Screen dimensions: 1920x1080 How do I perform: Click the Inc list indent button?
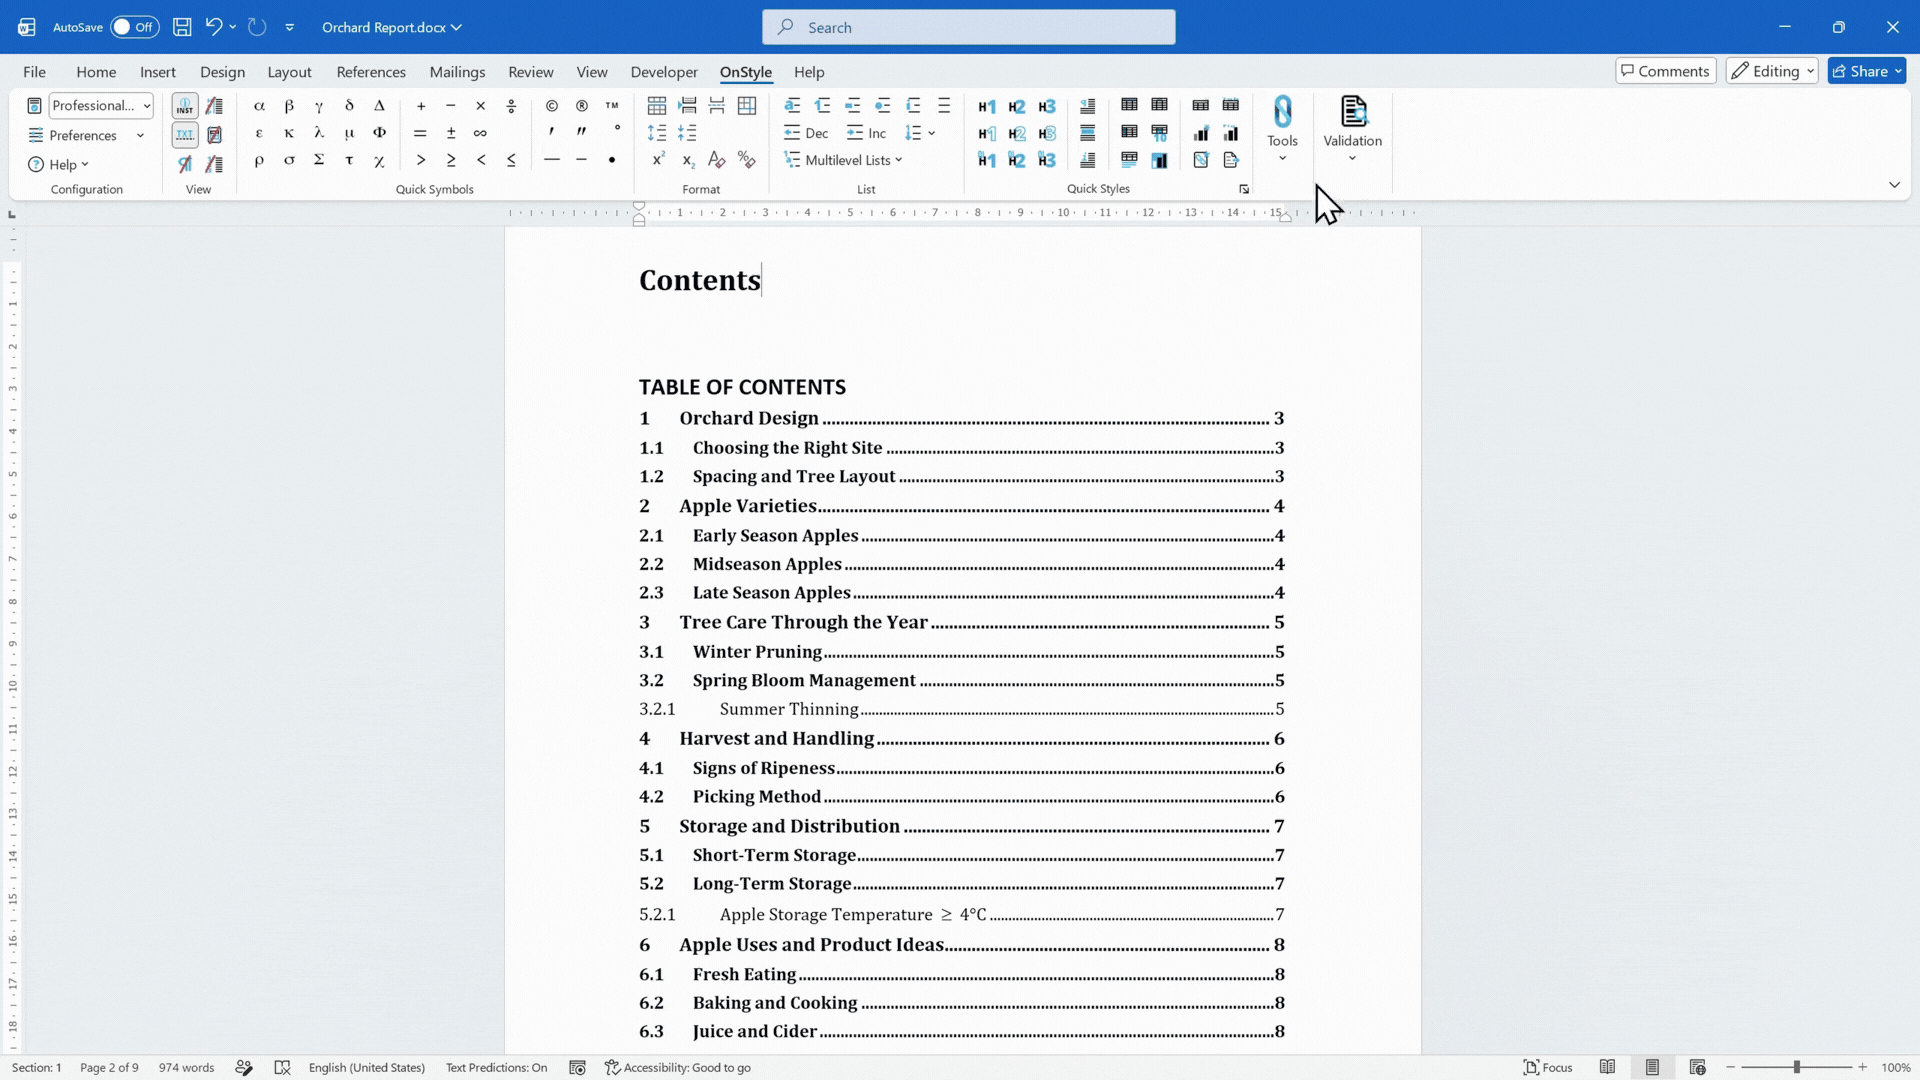(x=866, y=133)
